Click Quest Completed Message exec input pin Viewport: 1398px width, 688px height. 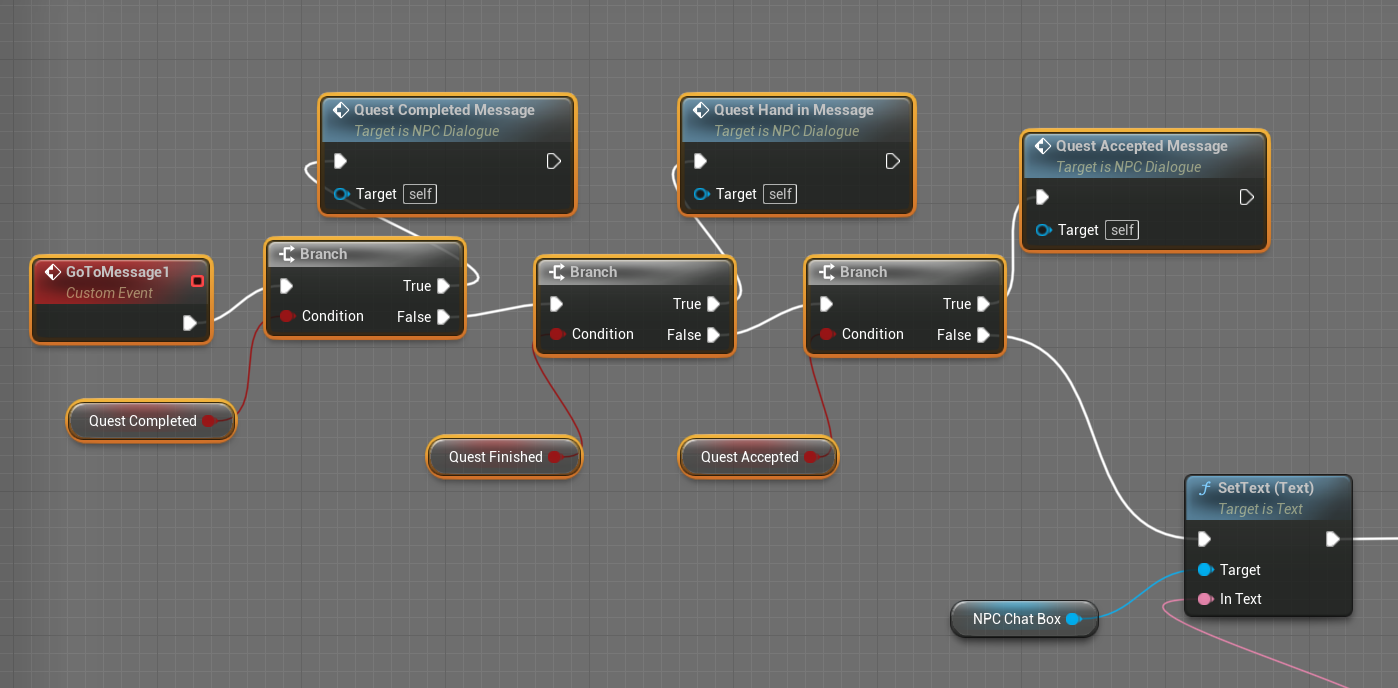pos(341,161)
